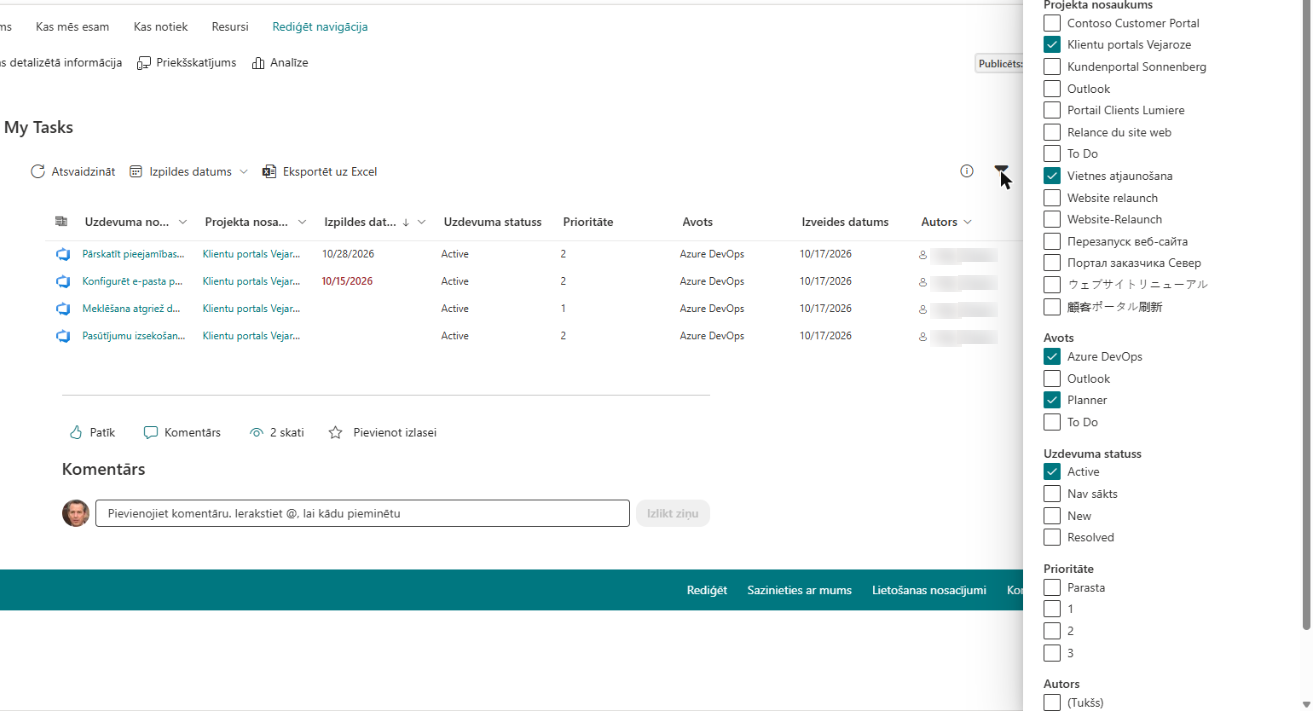
Task: Click Rediģēt navigāciju link
Action: (320, 27)
